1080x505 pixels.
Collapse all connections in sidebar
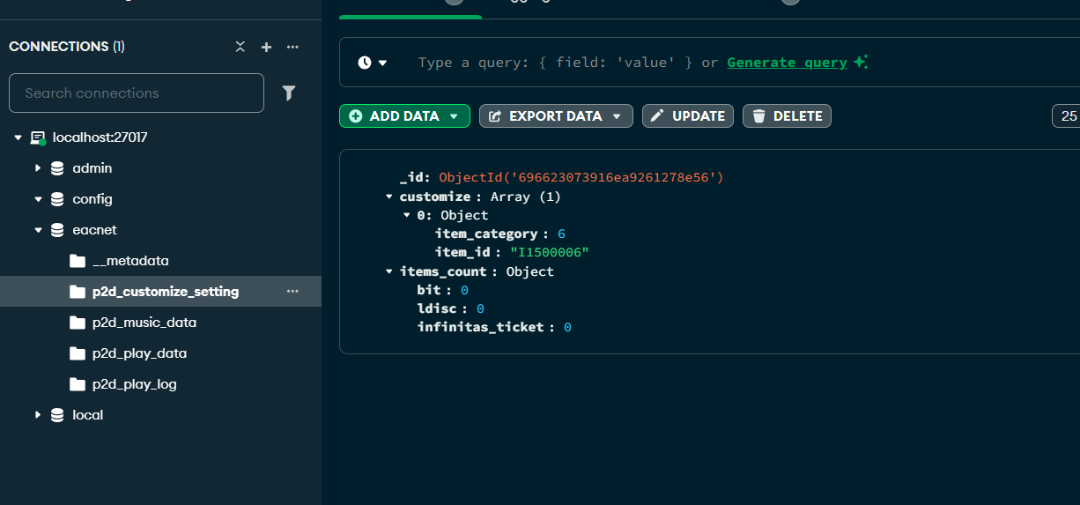(x=240, y=47)
